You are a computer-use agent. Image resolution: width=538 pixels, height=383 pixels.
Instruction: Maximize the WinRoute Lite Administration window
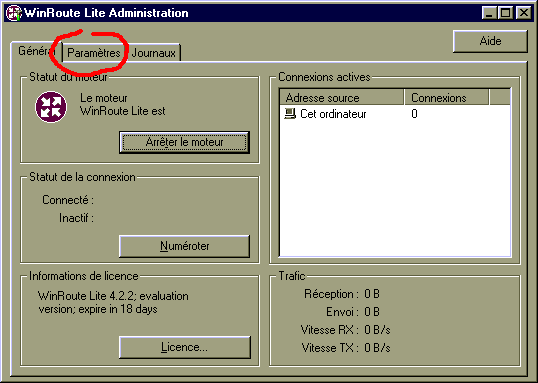pyautogui.click(x=505, y=13)
